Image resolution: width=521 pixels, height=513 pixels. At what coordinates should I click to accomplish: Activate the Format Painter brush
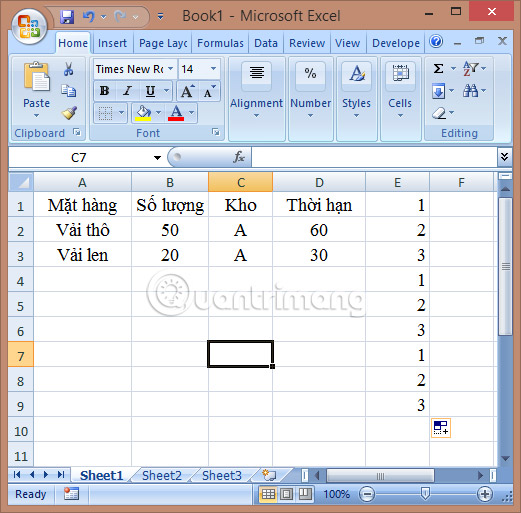point(69,113)
